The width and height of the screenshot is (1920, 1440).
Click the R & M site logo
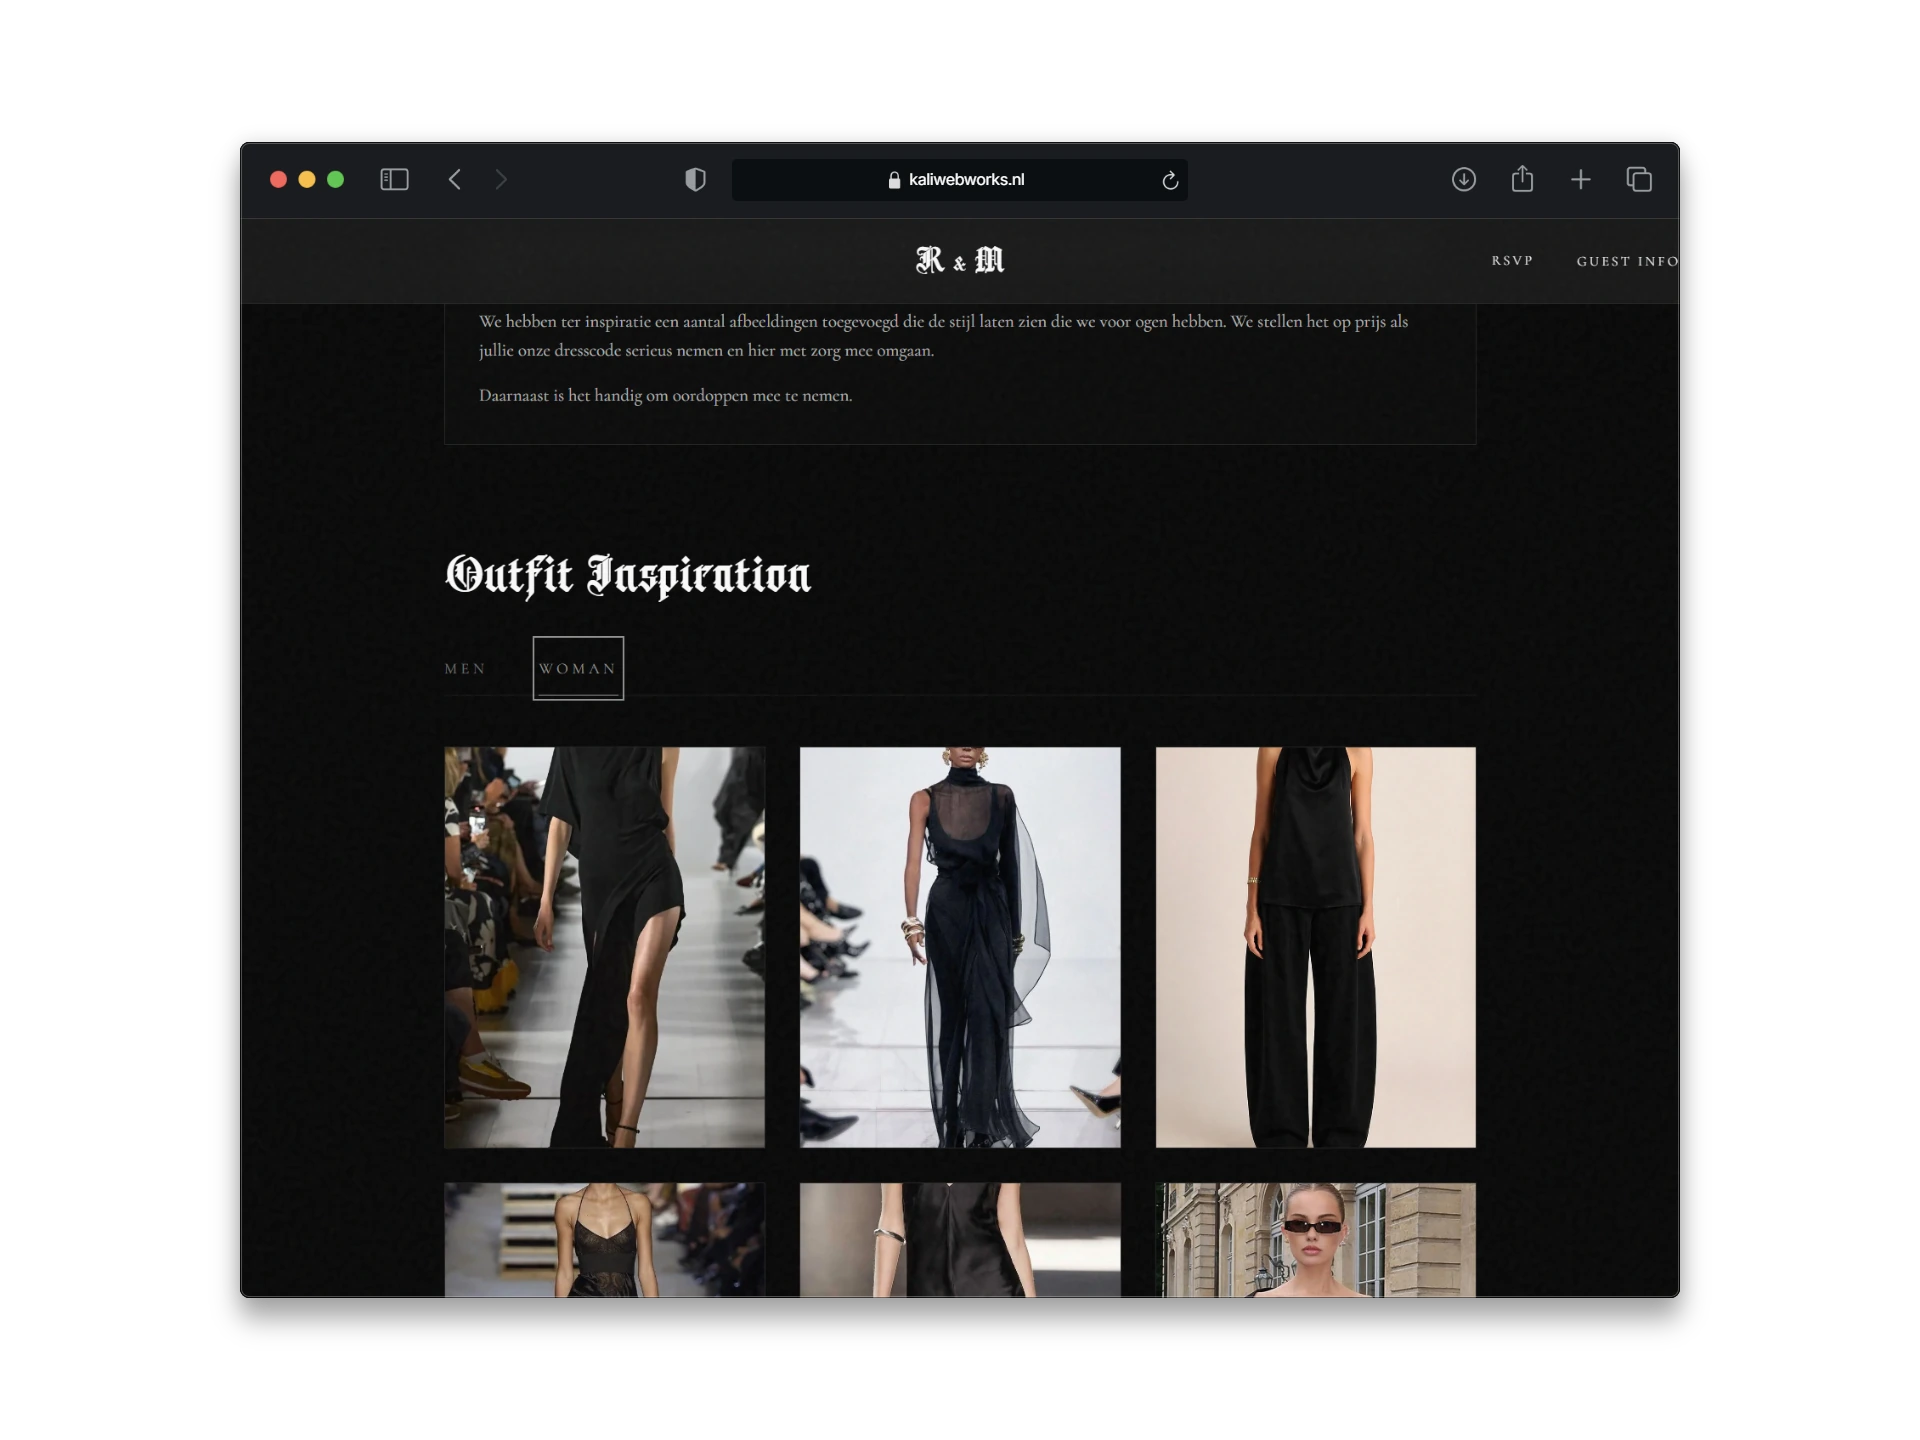[x=960, y=260]
